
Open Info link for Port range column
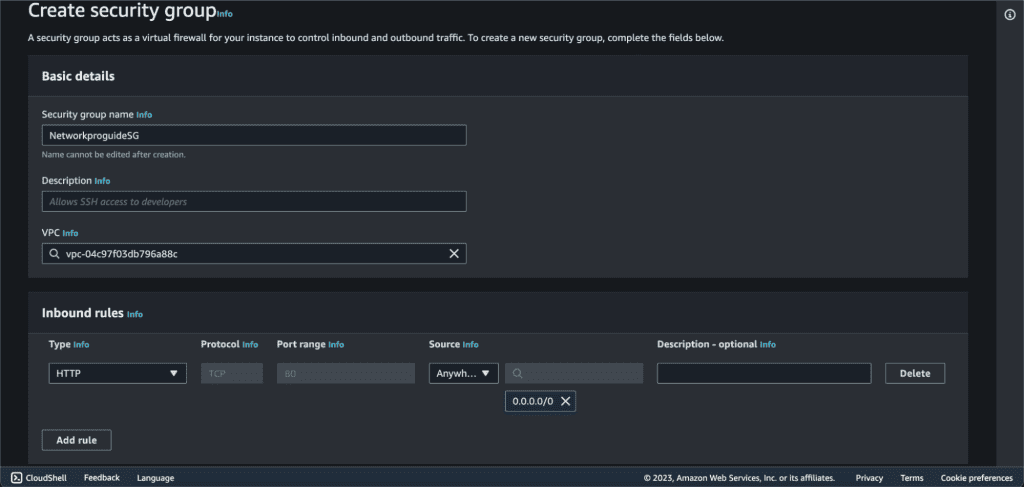[x=336, y=344]
